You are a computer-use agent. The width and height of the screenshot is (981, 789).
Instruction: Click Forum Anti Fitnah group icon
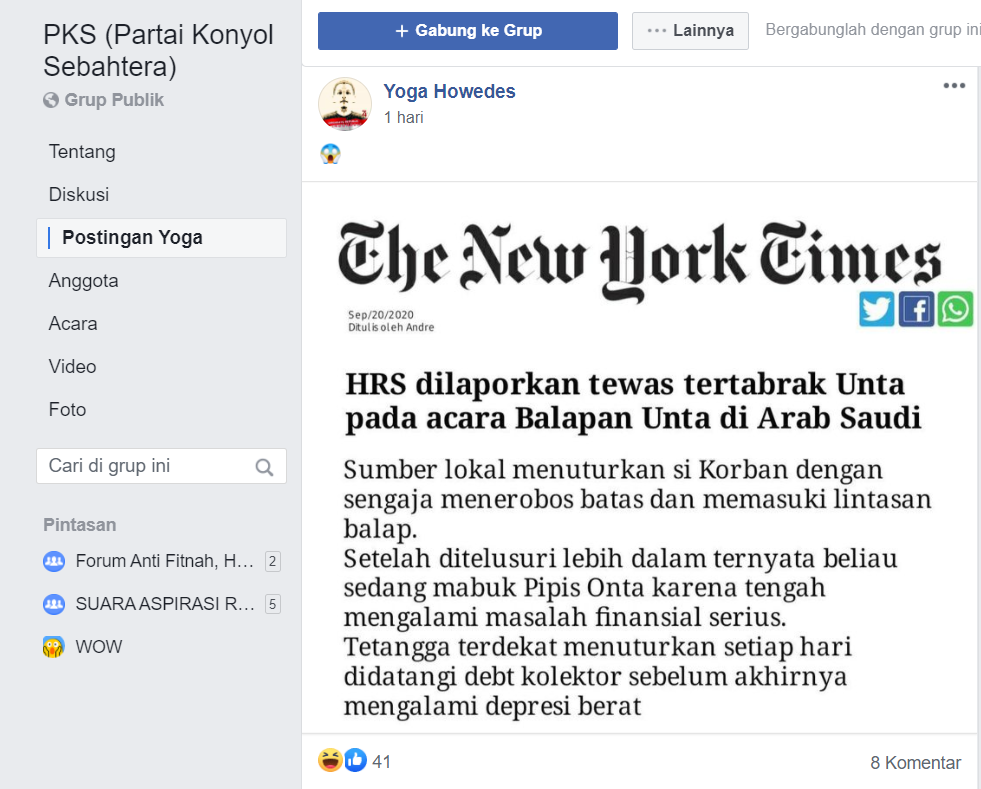point(54,561)
